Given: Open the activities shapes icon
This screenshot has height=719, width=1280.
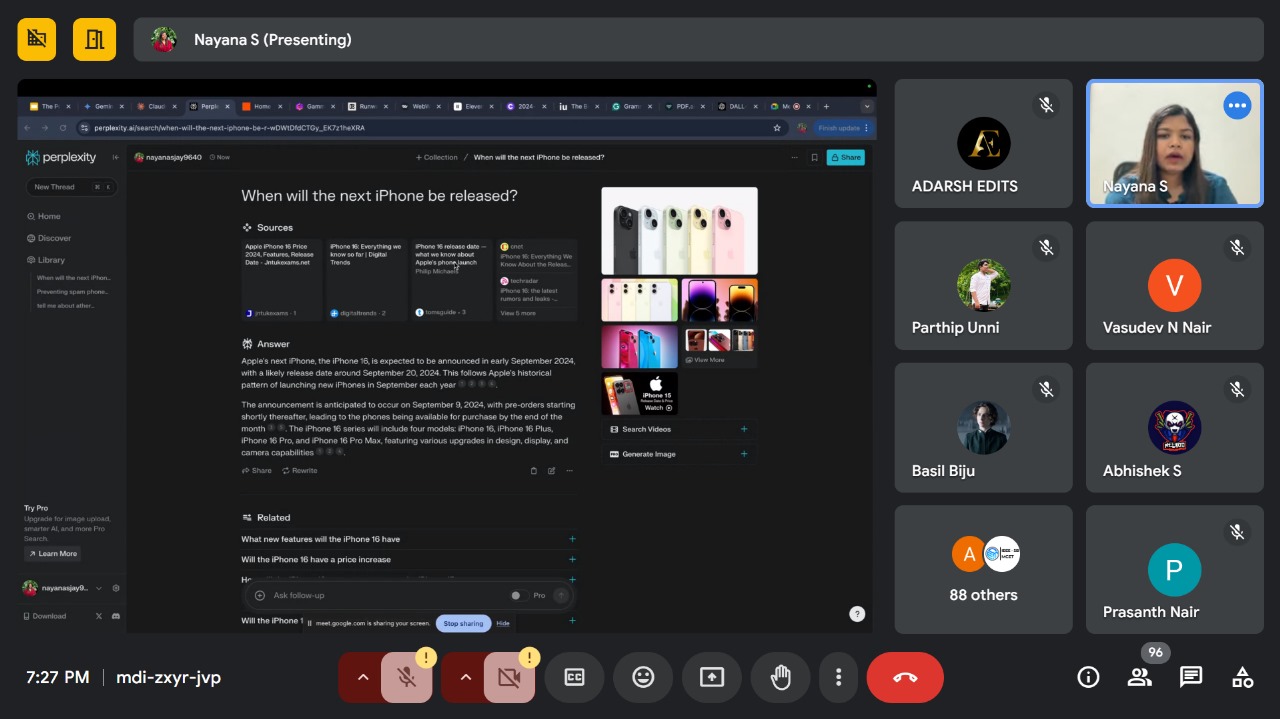Looking at the screenshot, I should click(1242, 677).
